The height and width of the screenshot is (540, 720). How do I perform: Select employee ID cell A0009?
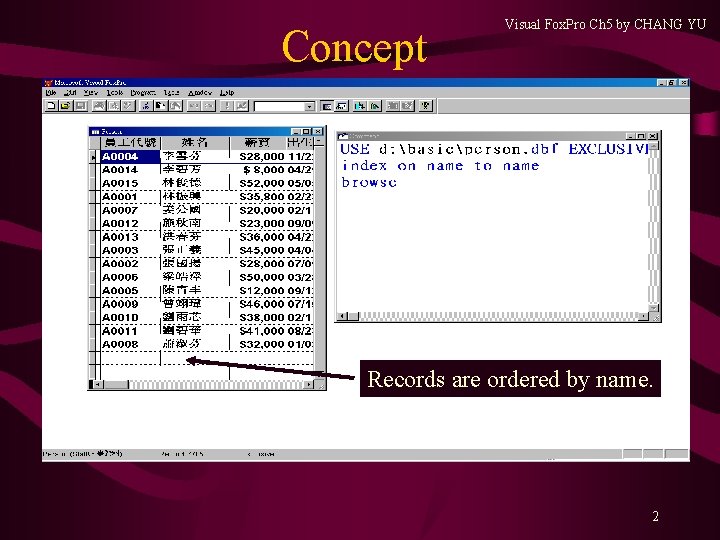130,304
